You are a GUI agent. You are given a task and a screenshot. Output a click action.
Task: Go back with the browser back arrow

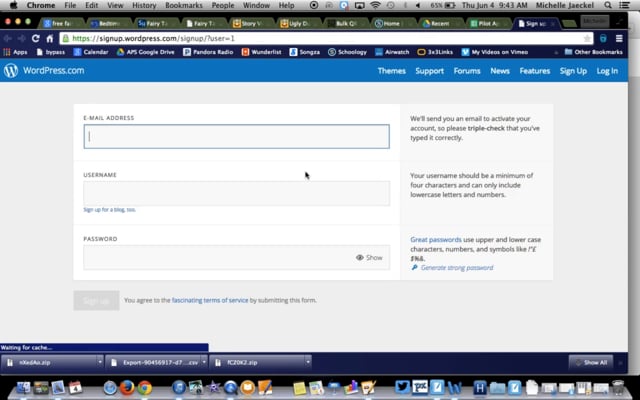(7, 38)
